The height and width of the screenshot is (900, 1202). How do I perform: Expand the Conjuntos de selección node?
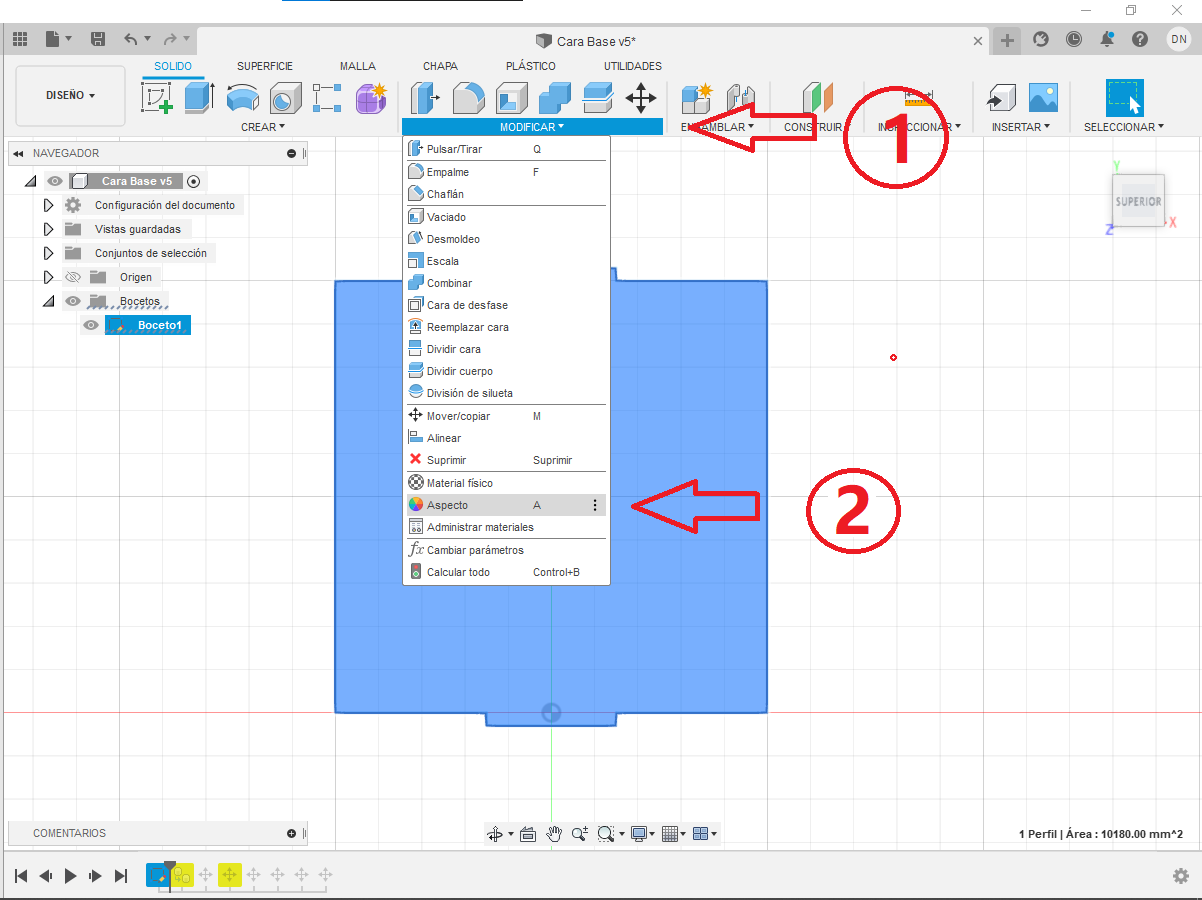coord(47,253)
